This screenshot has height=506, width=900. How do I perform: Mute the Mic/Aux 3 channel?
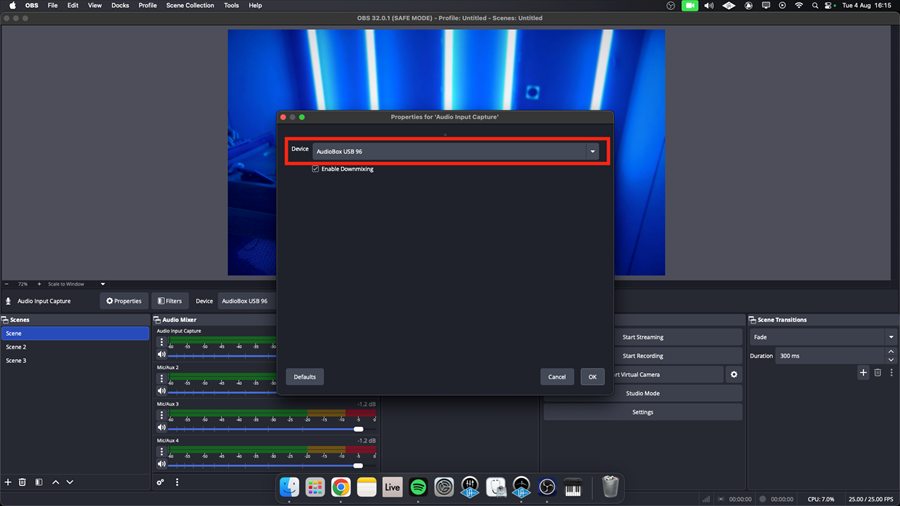(x=161, y=428)
